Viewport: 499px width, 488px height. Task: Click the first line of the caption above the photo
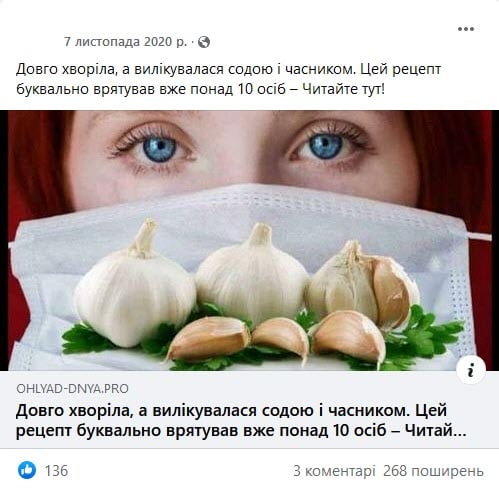[x=228, y=69]
